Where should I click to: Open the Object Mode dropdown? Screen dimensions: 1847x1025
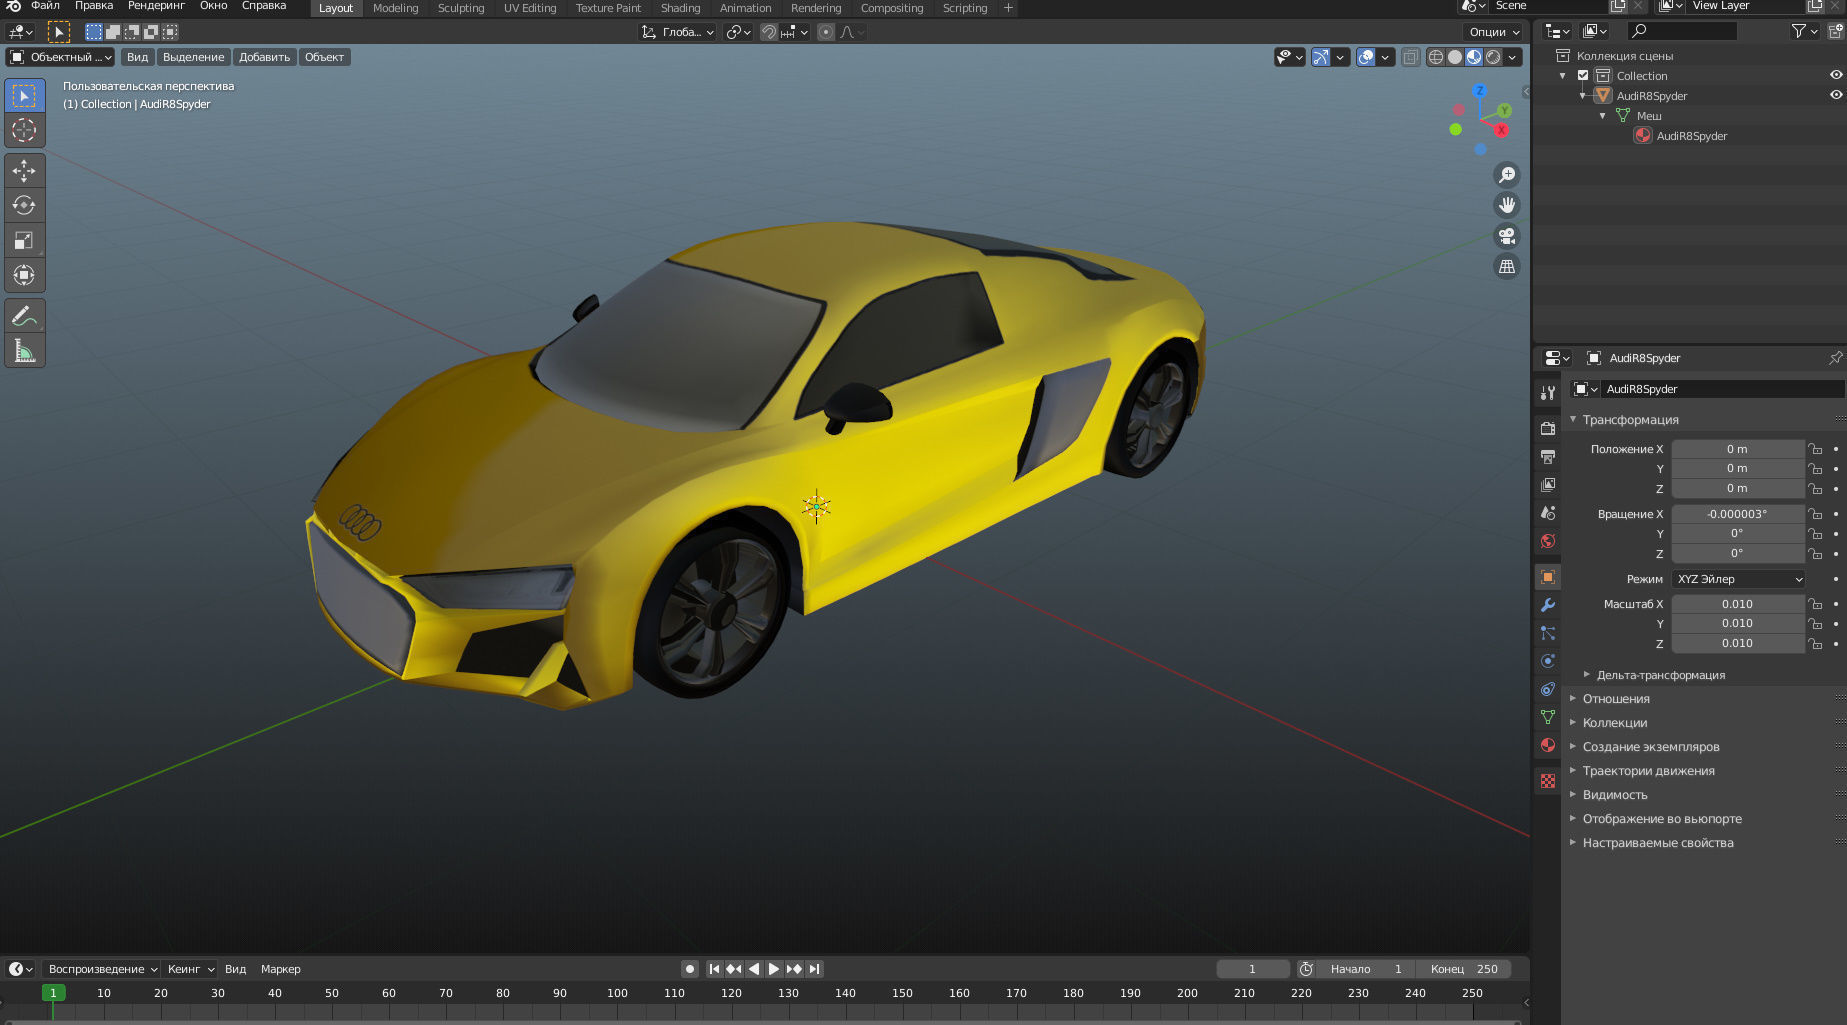click(60, 57)
